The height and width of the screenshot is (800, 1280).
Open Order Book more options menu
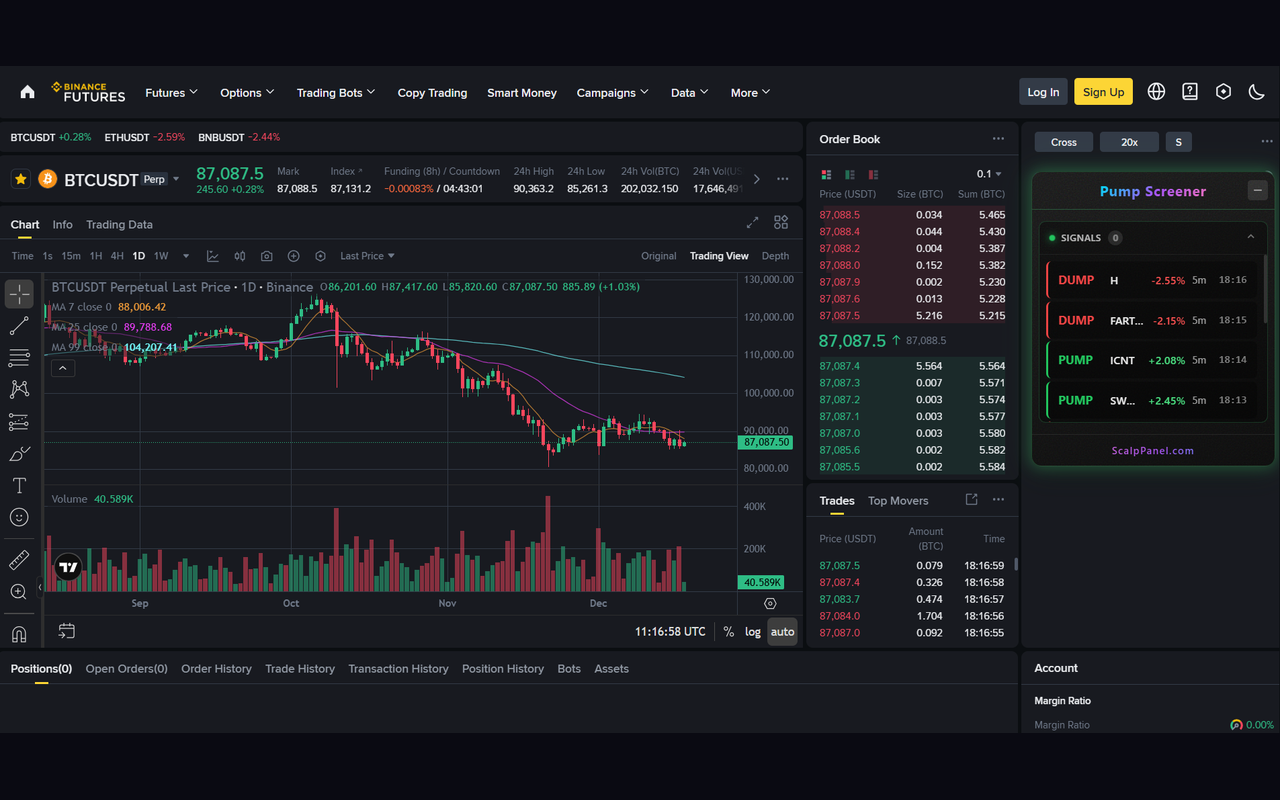click(x=998, y=139)
